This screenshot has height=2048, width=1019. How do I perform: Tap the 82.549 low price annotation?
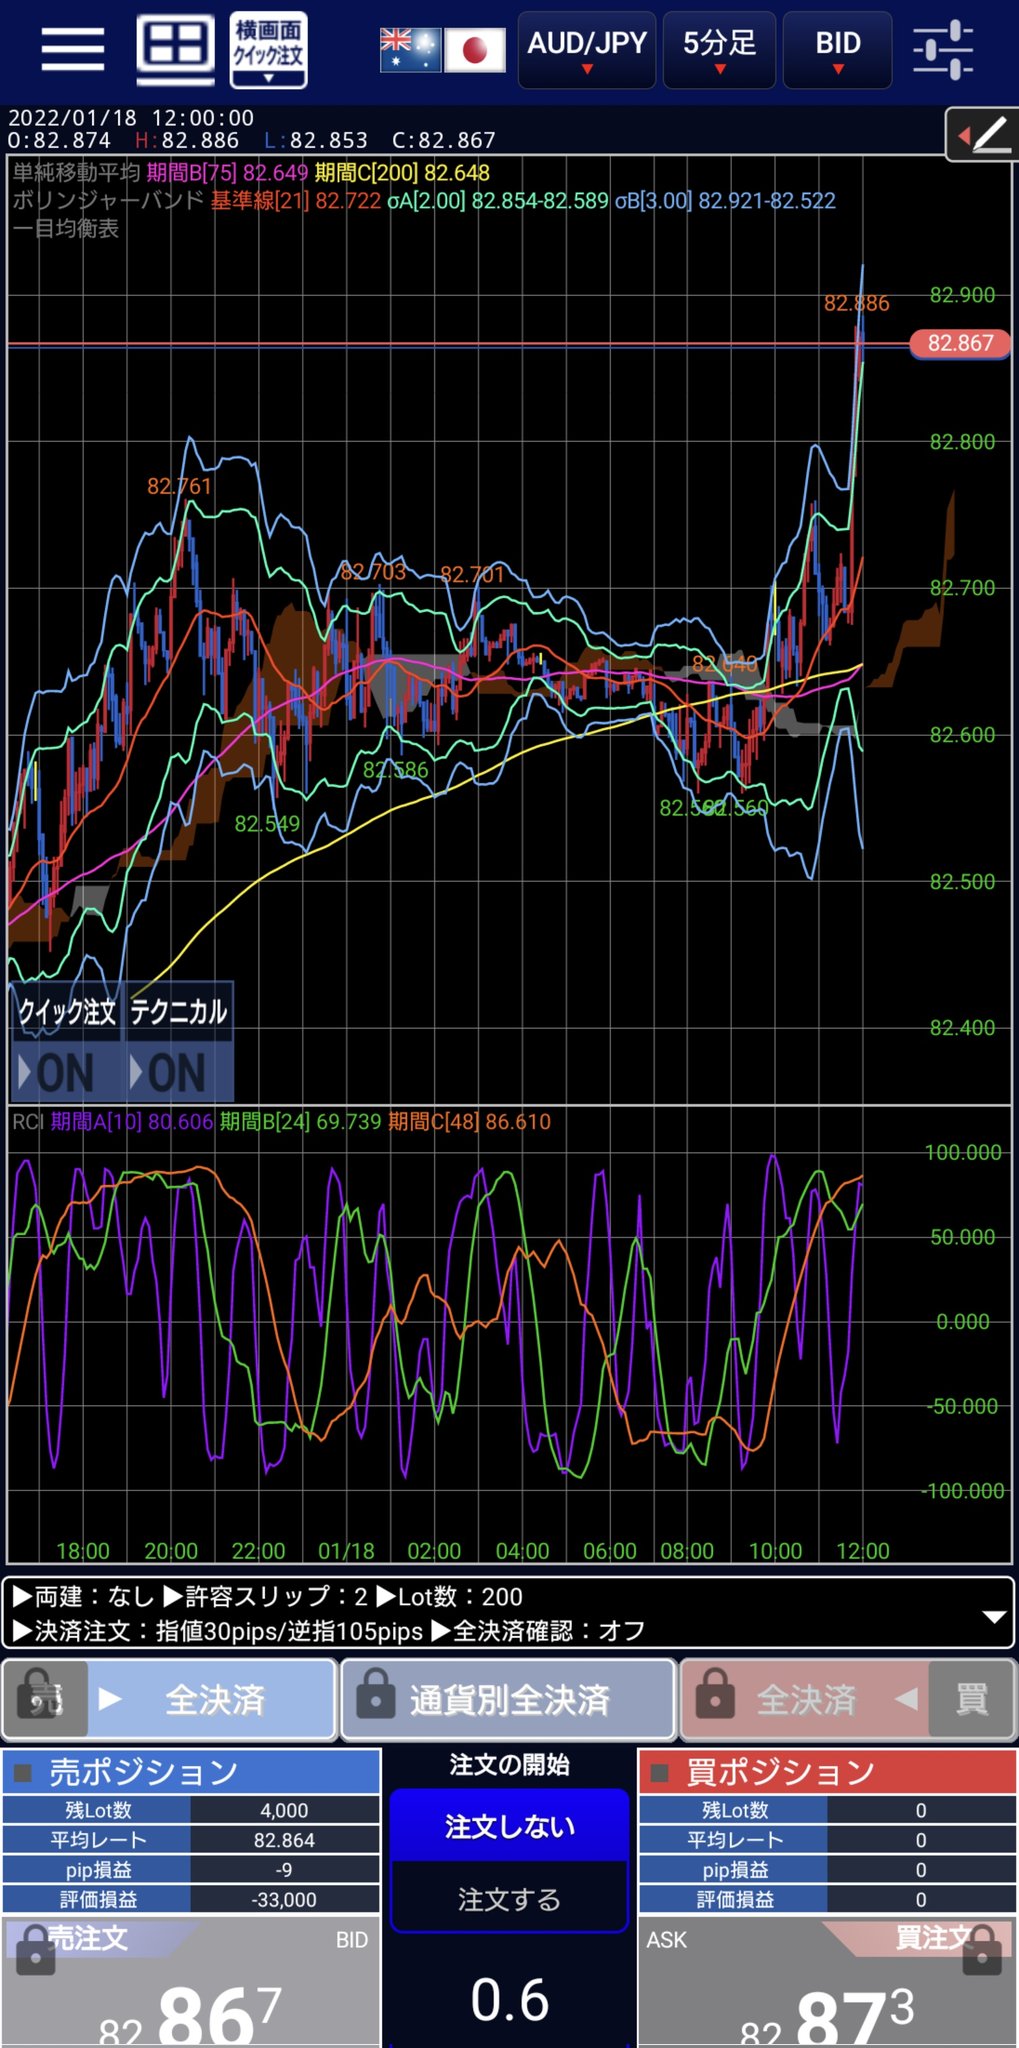(267, 824)
